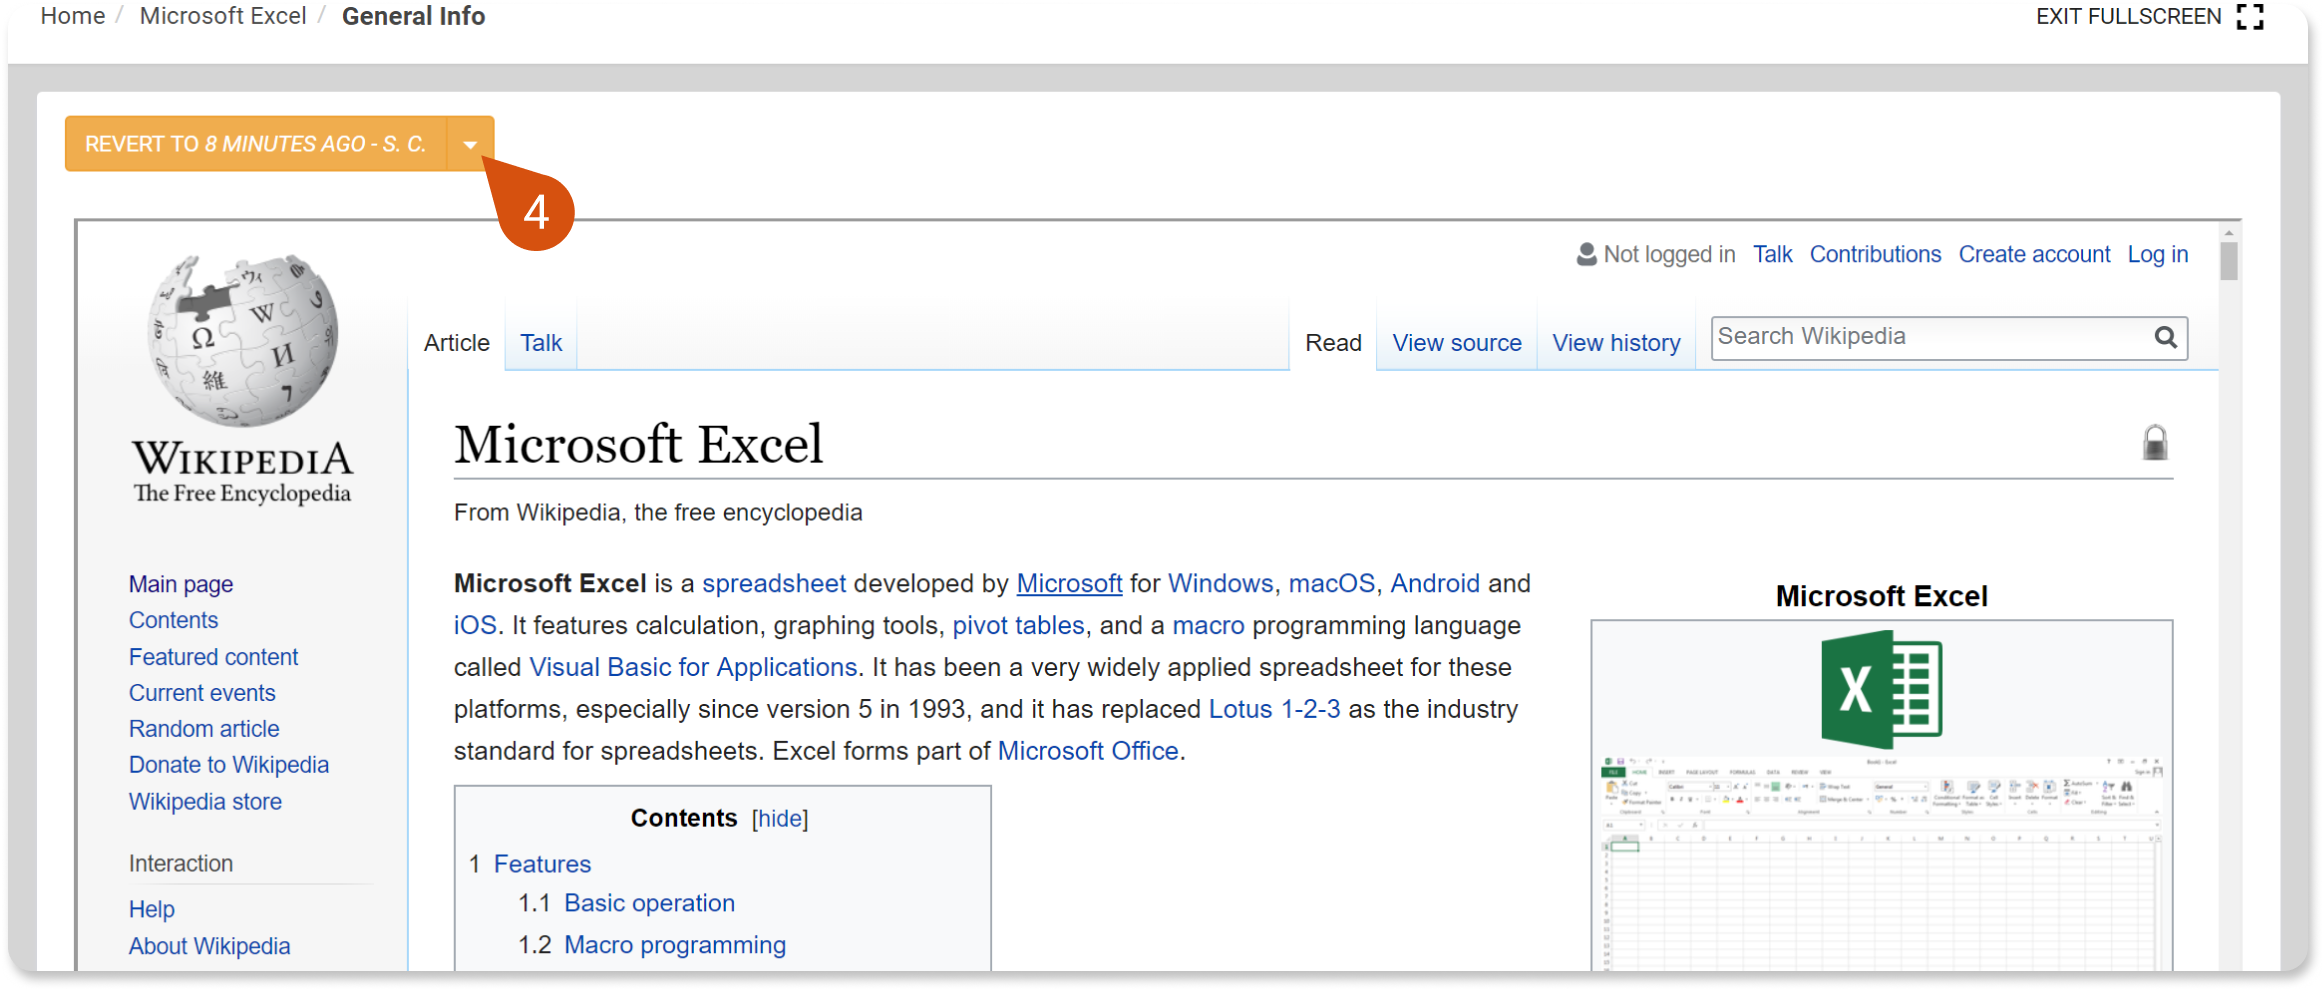Follow the pivot tables link
The image size is (2324, 991).
pos(1018,626)
